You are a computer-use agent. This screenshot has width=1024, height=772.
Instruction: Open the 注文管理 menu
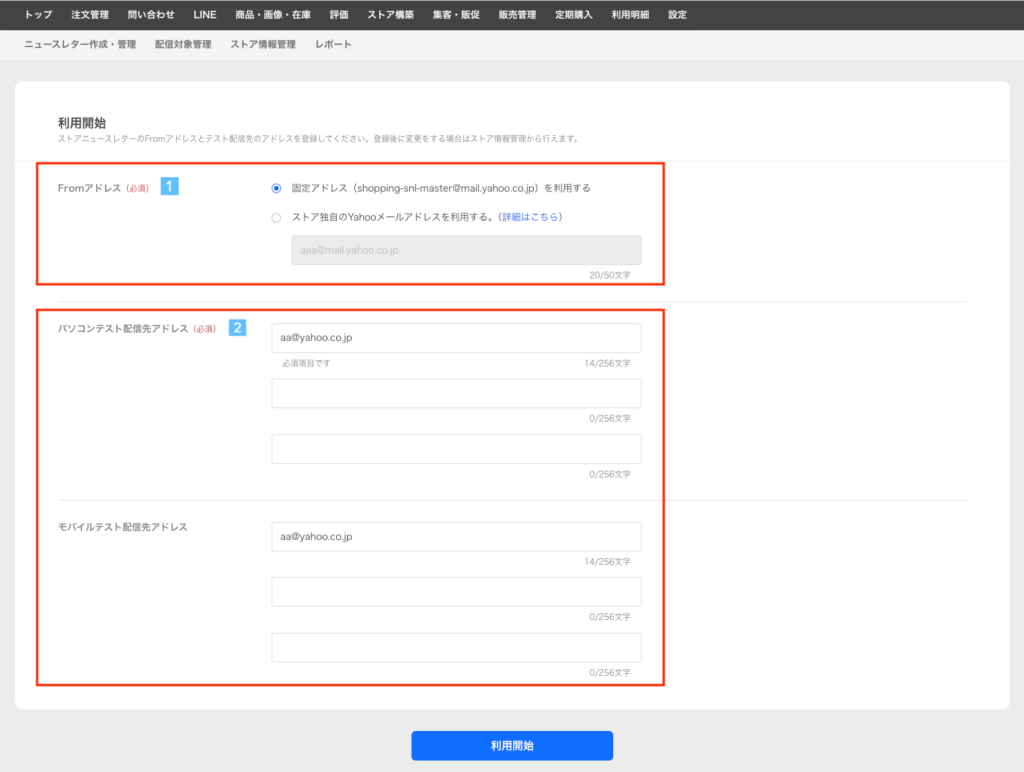point(90,15)
